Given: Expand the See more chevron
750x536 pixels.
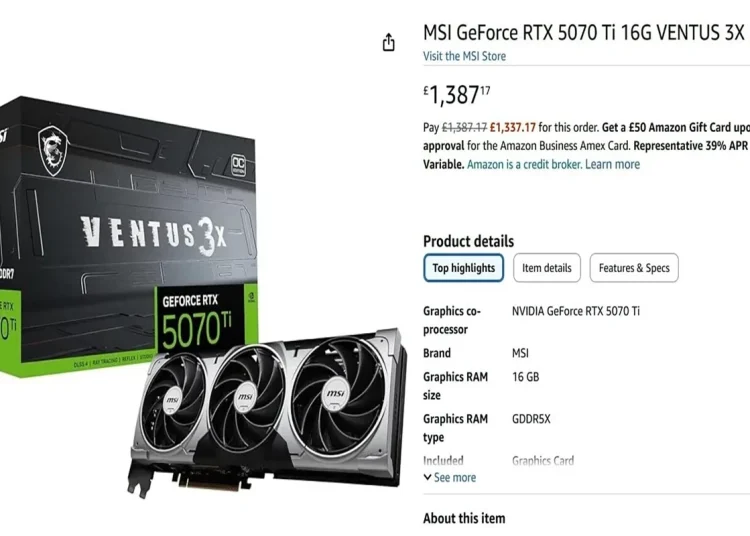Looking at the screenshot, I should point(428,477).
